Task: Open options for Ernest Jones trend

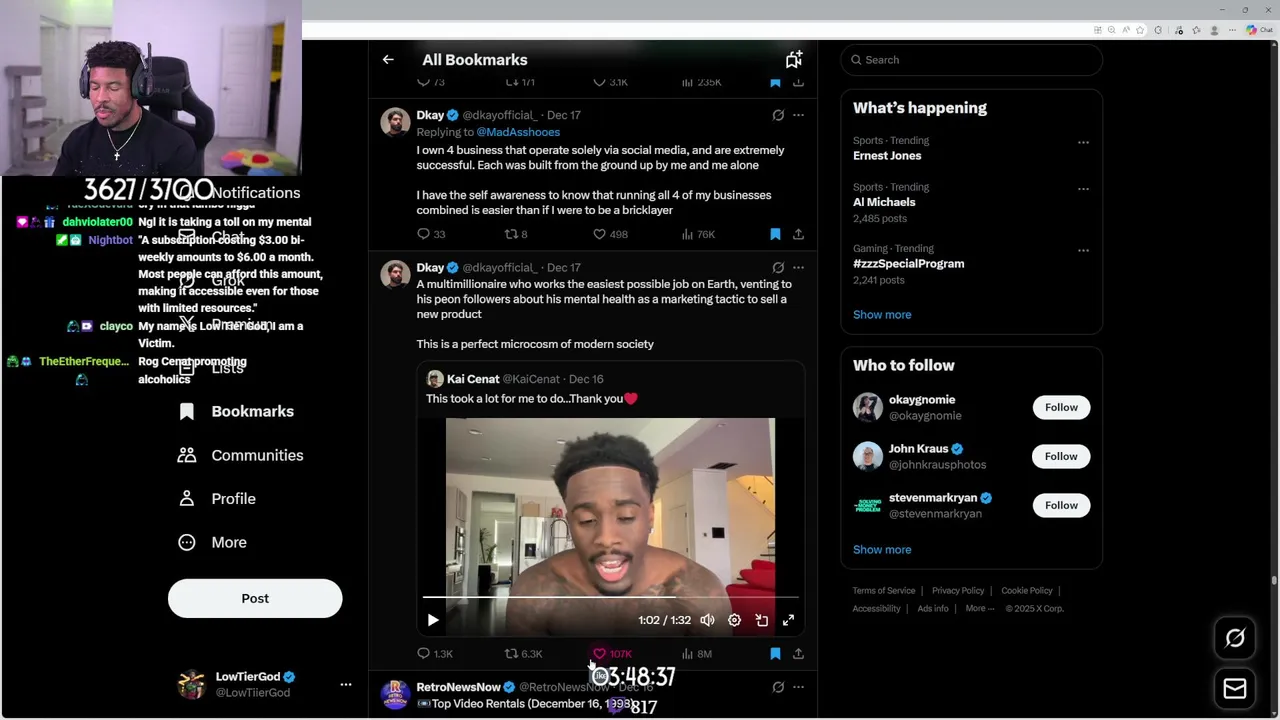Action: coord(1083,142)
